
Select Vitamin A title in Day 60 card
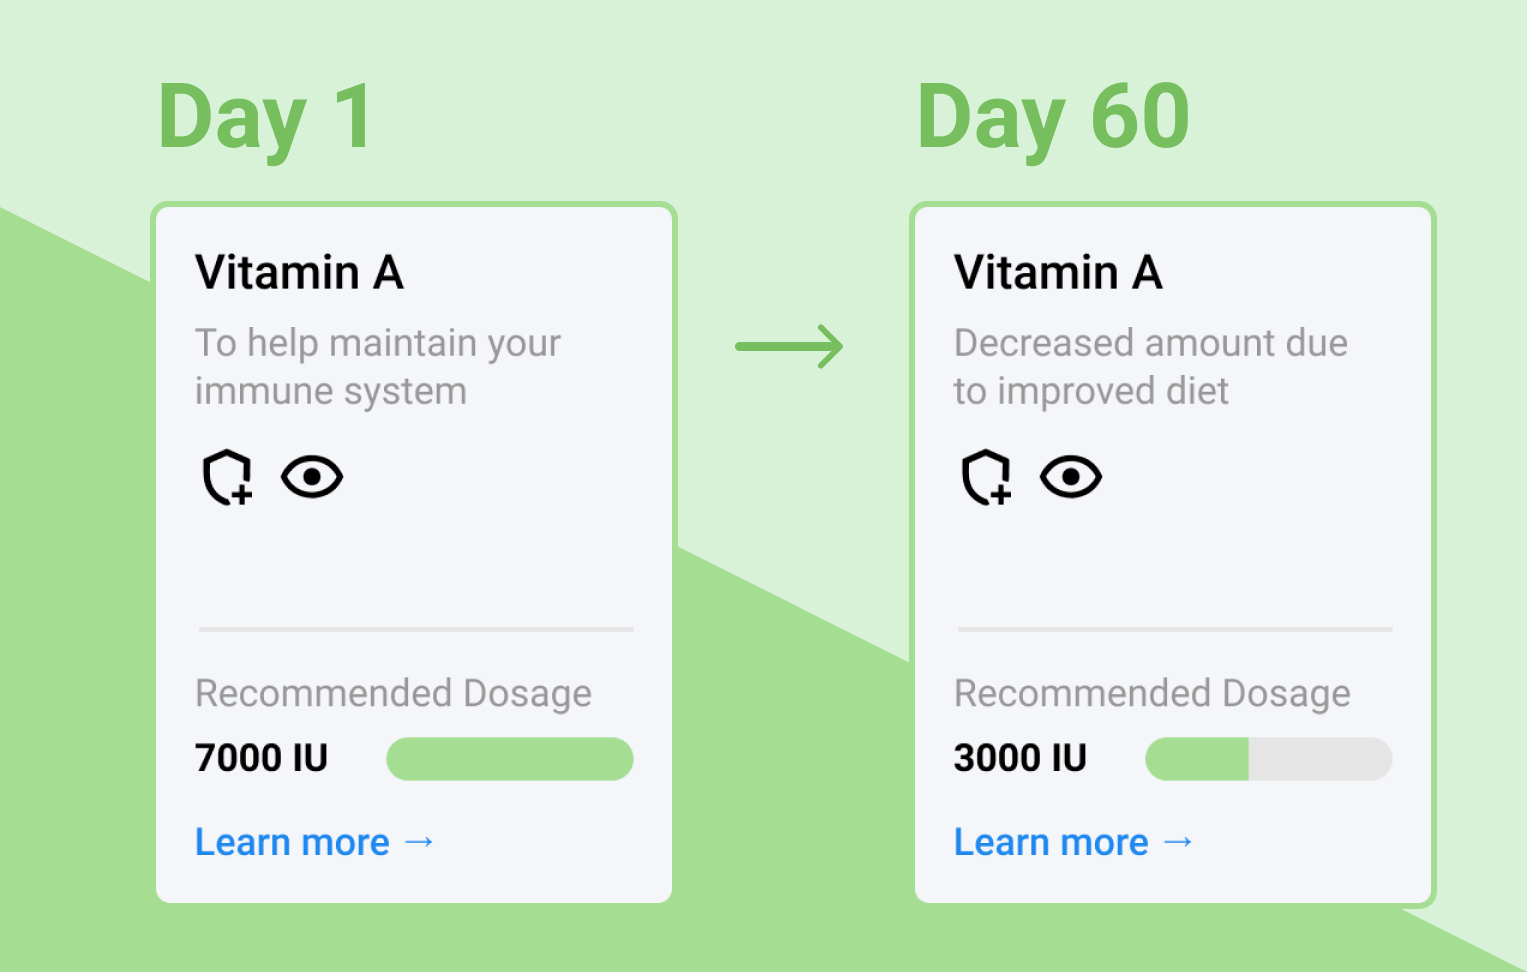[x=1058, y=272]
